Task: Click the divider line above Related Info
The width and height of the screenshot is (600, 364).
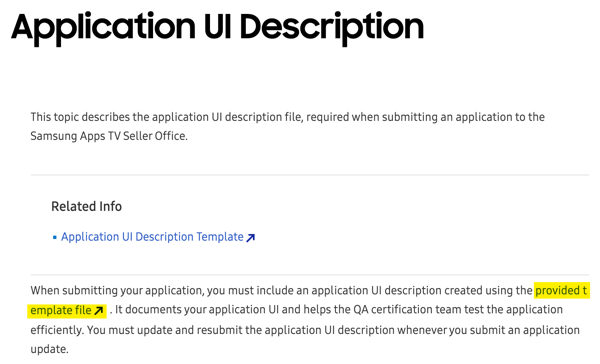Action: [x=310, y=175]
